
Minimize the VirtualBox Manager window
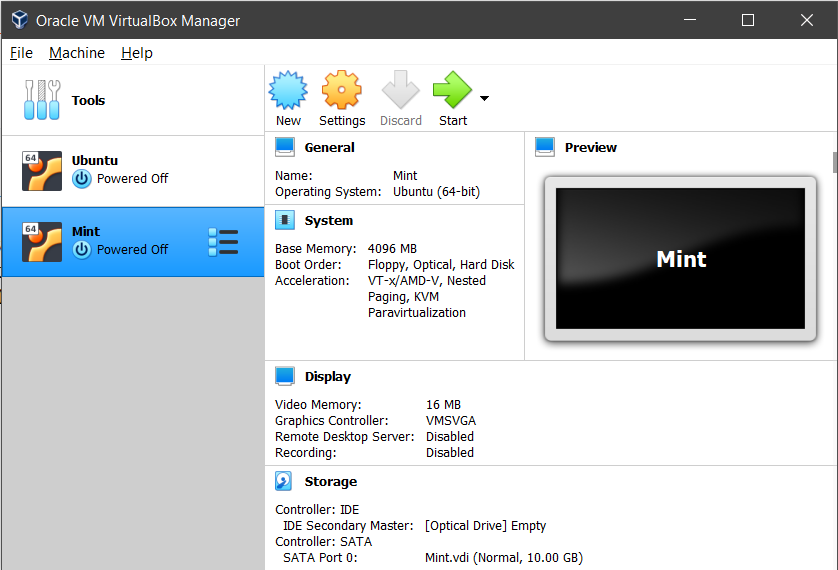[x=690, y=20]
